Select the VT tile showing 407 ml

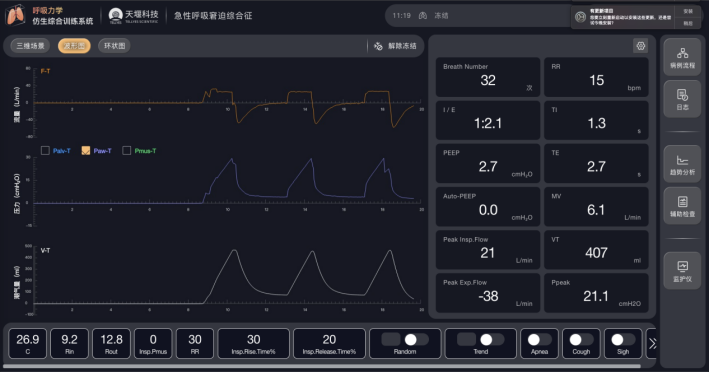point(596,250)
